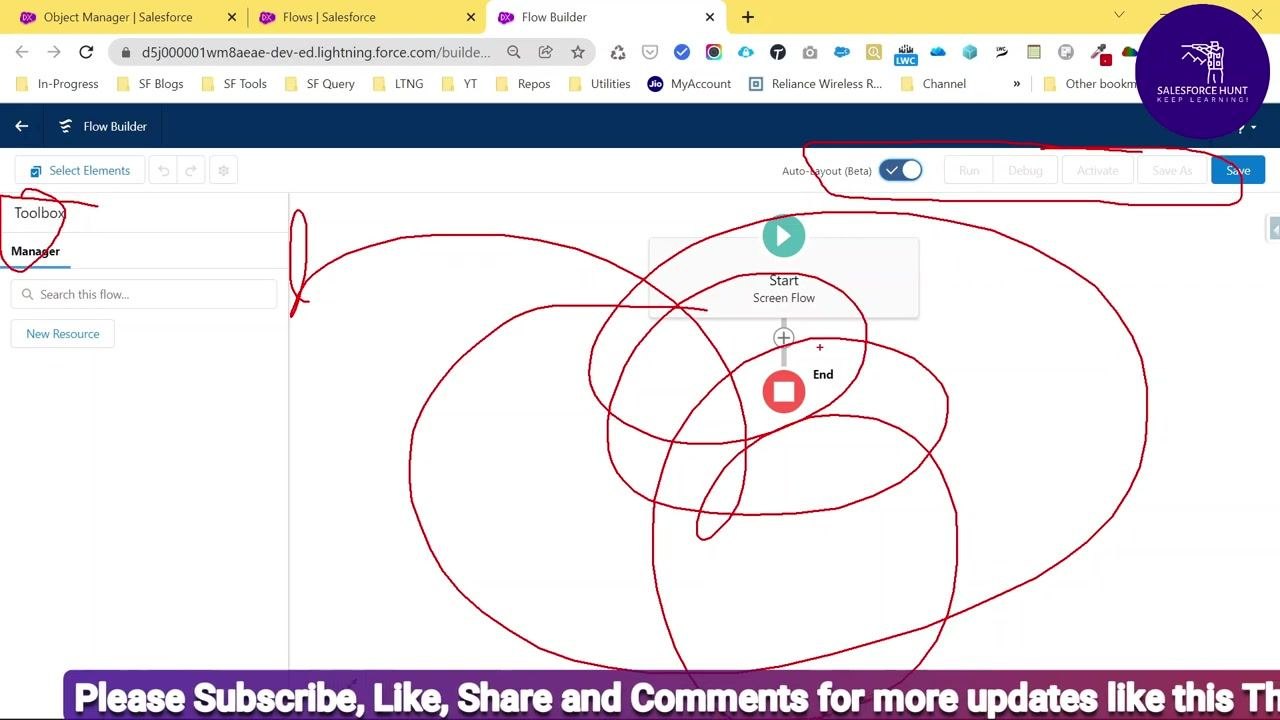Screen dimensions: 1280x720
Task: Switch to the Object Manager | Salesforce tab
Action: 118,17
